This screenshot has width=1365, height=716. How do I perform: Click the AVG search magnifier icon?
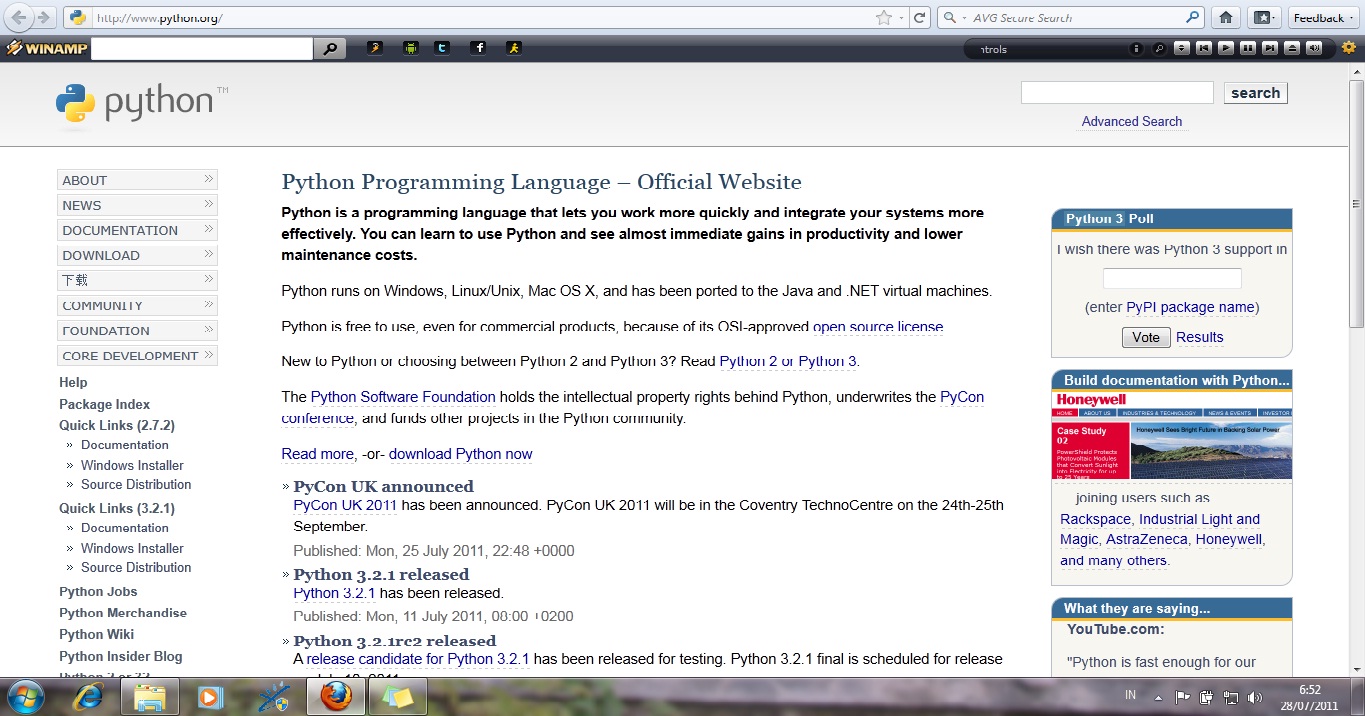point(1192,18)
